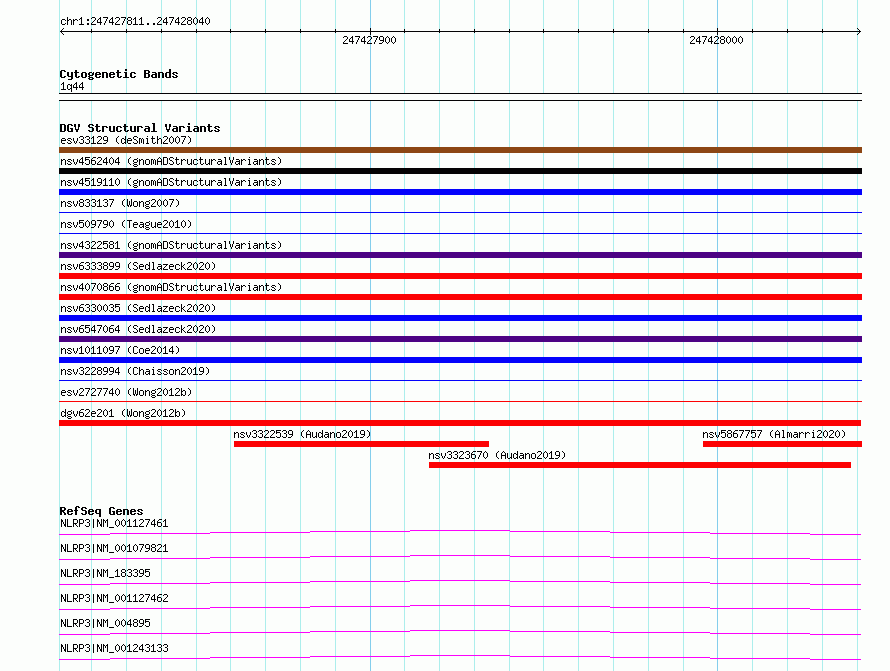Open the nsv4519110 gnomAD structural variant label
The width and height of the screenshot is (890, 671).
(x=170, y=182)
